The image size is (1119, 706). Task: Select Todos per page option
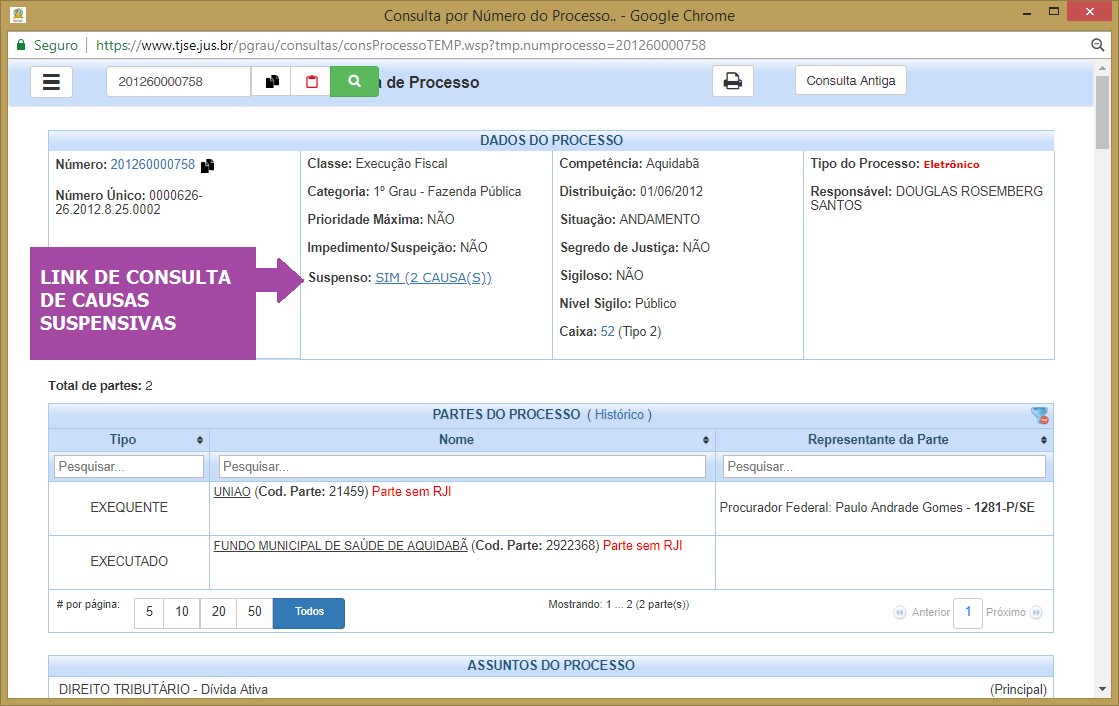(x=309, y=612)
